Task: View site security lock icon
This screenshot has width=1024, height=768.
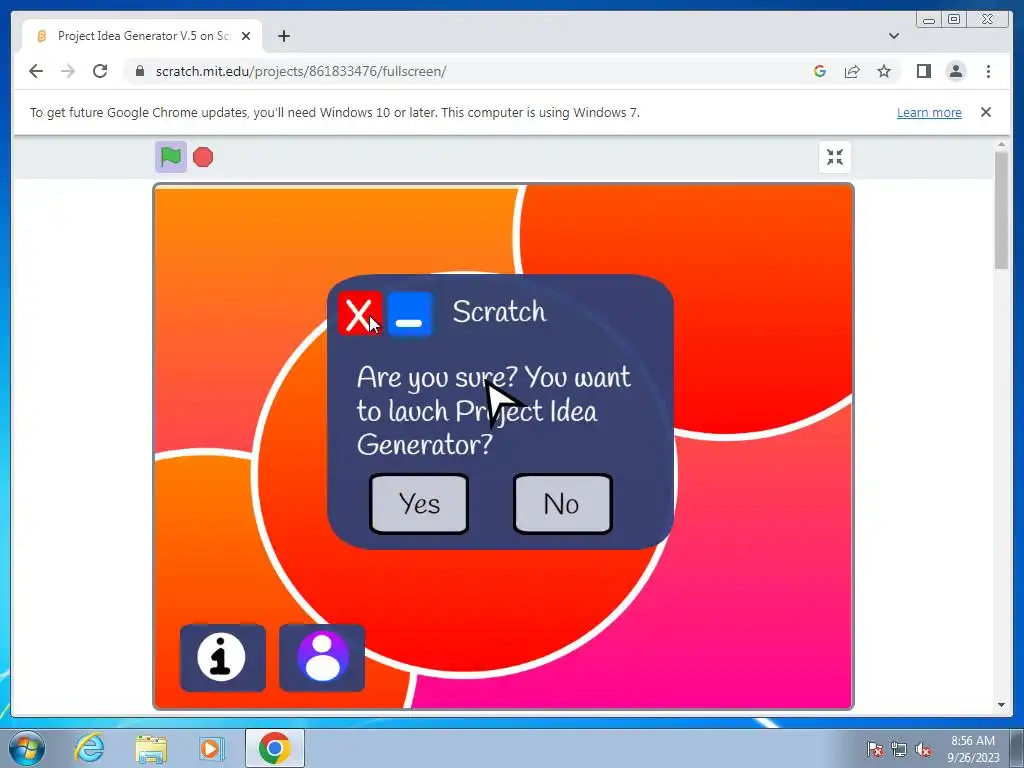Action: tap(140, 71)
